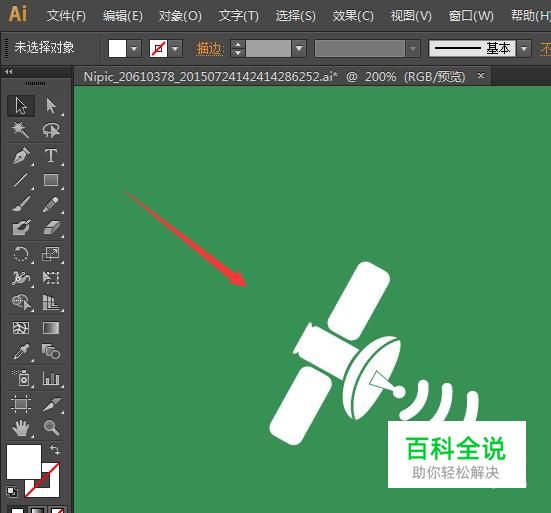Select the Paintbrush tool
The image size is (551, 513).
tap(21, 204)
